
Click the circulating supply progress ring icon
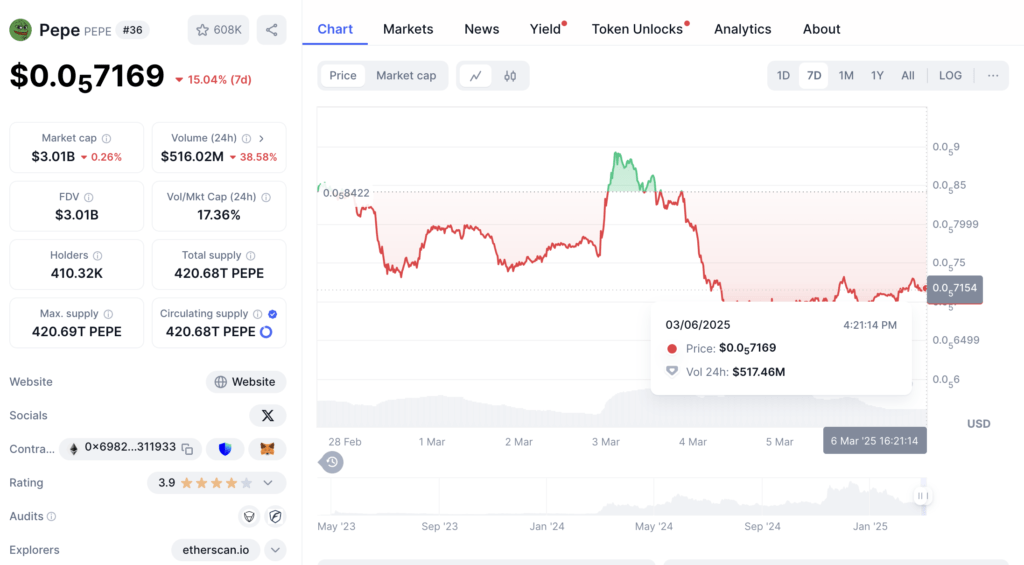pos(266,332)
